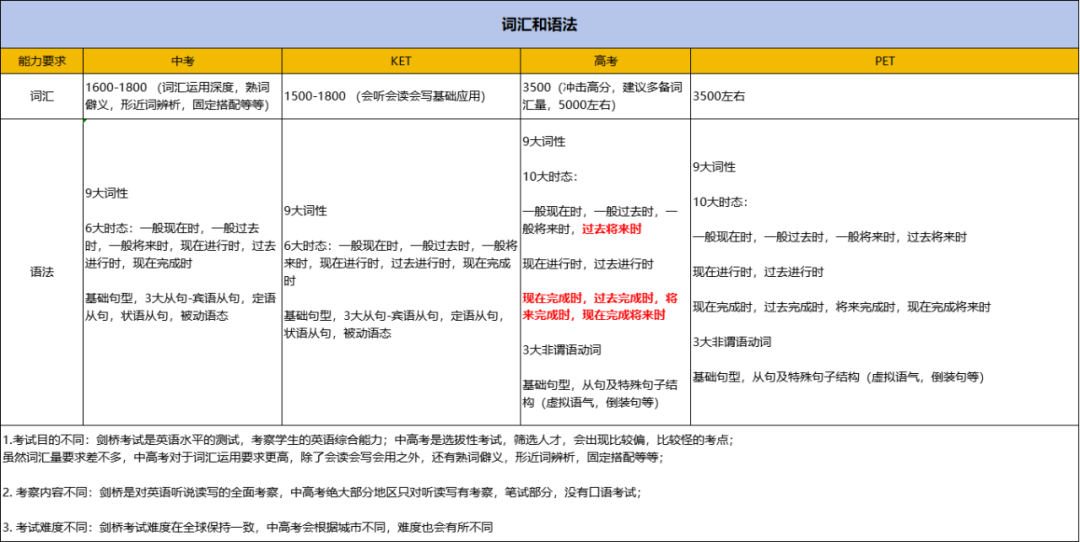1080x542 pixels.
Task: Click the line starting 虽然词汇量要求差不多
Action: [x=333, y=457]
